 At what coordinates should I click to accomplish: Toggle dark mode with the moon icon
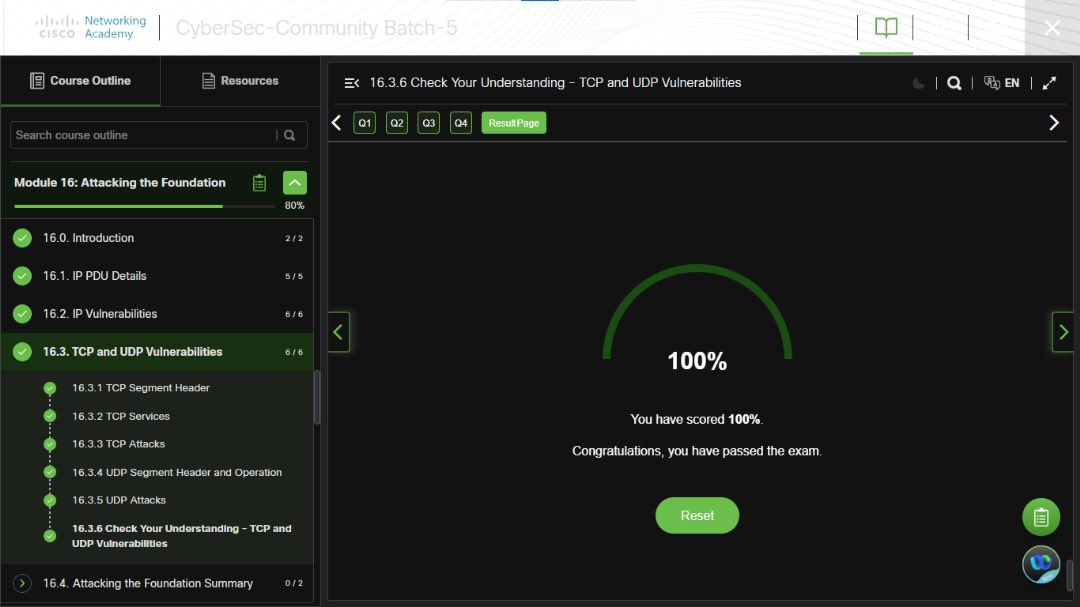click(x=919, y=83)
